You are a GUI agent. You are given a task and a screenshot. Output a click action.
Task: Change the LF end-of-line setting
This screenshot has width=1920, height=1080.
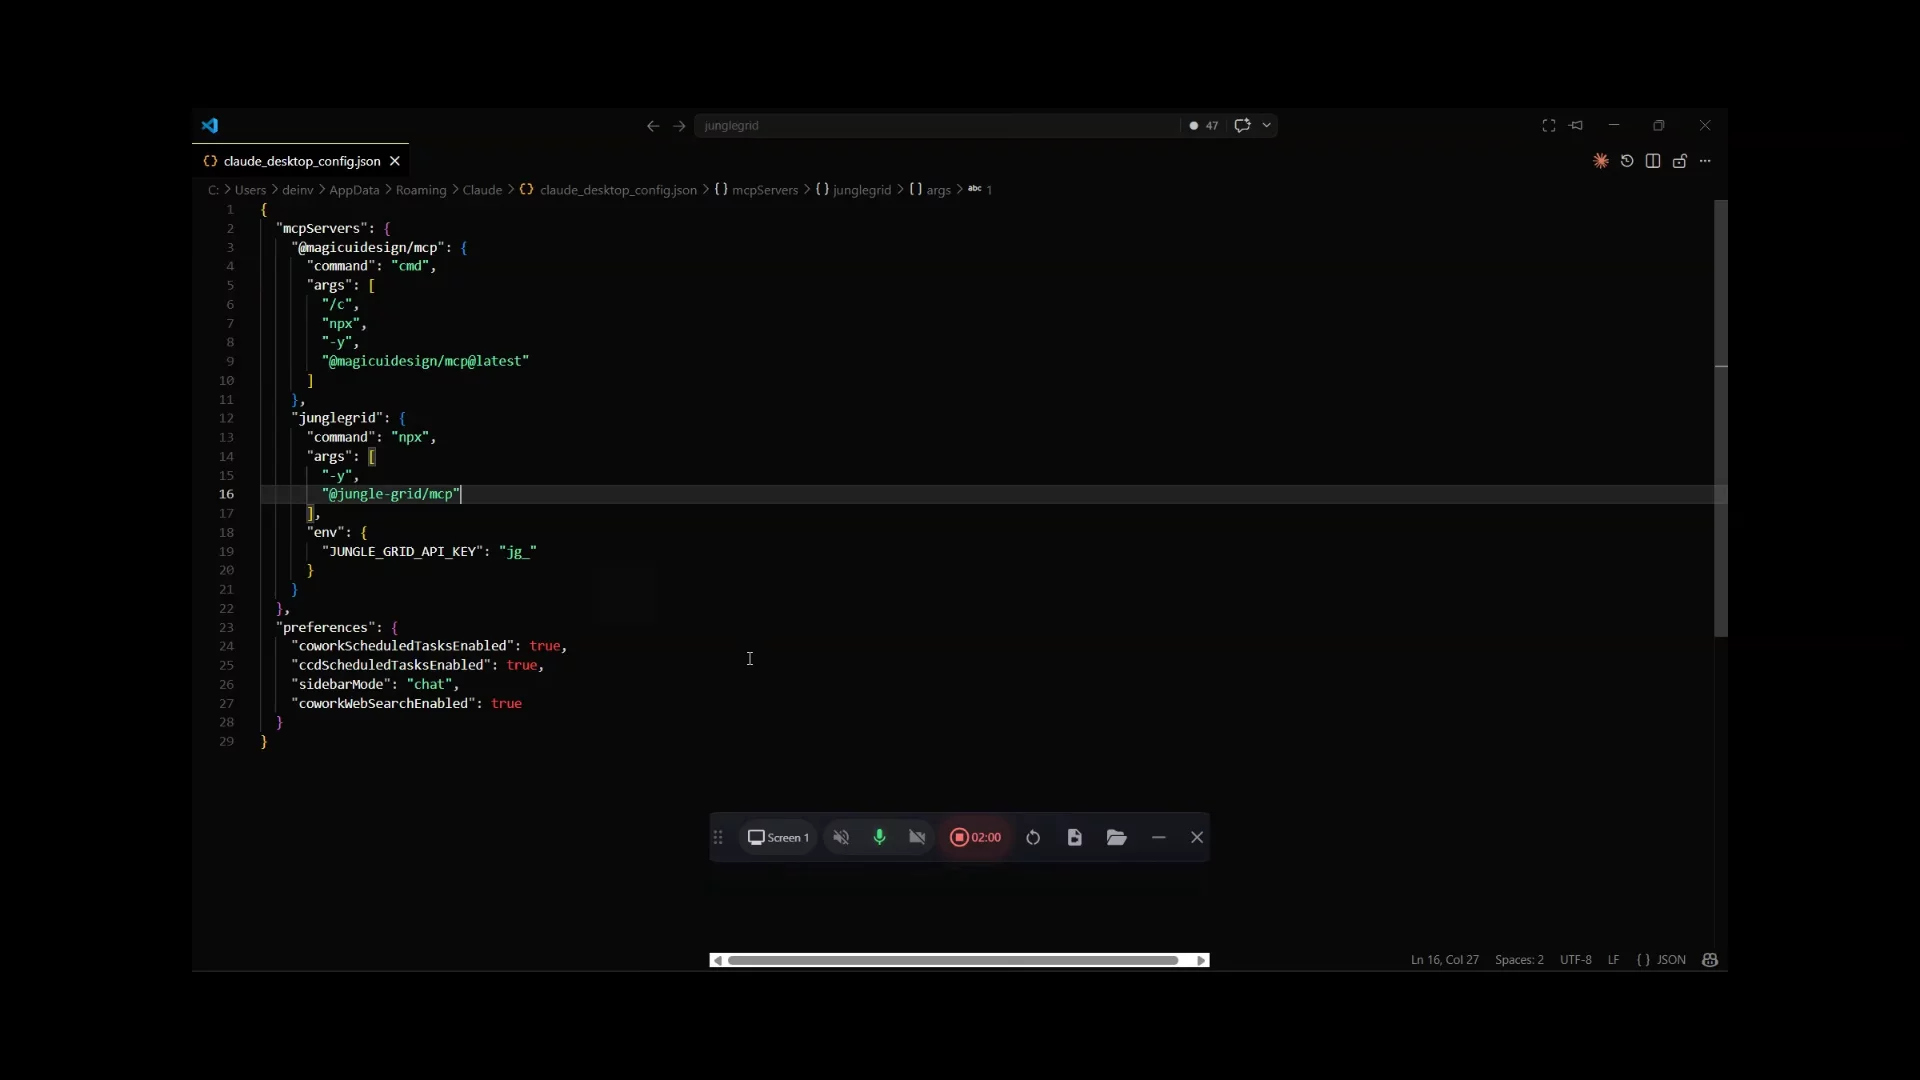coord(1613,960)
